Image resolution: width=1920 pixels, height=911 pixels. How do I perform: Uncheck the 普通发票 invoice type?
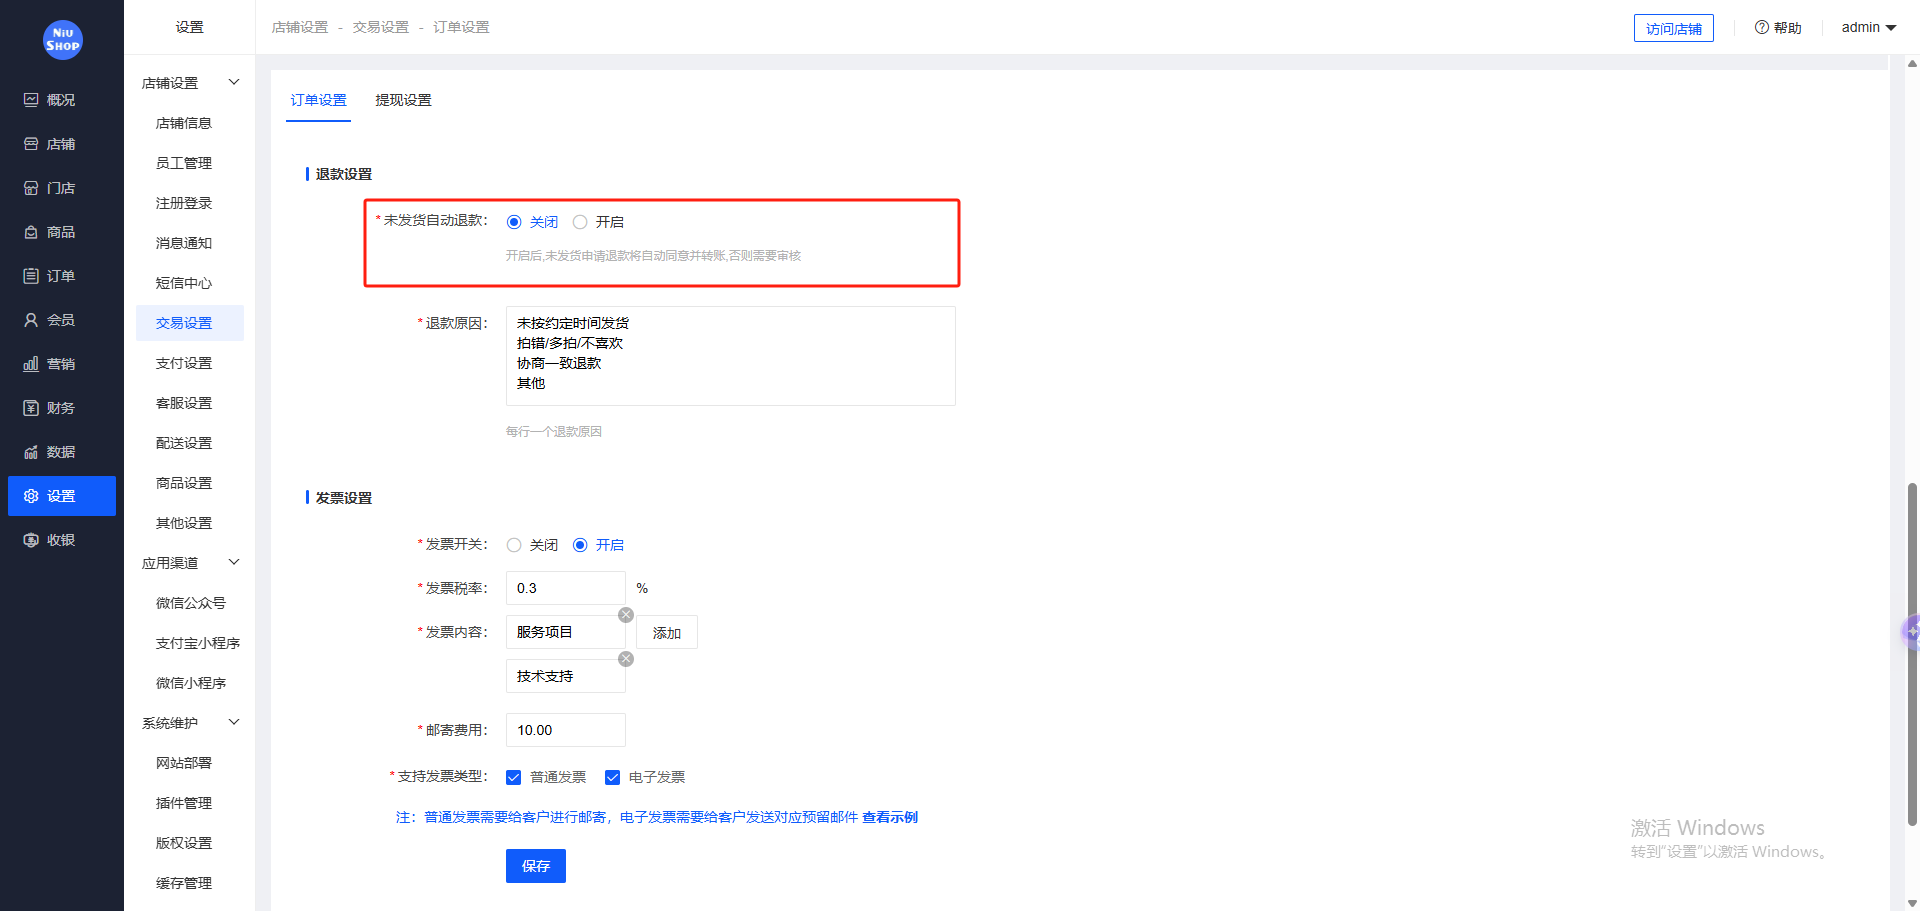tap(513, 777)
